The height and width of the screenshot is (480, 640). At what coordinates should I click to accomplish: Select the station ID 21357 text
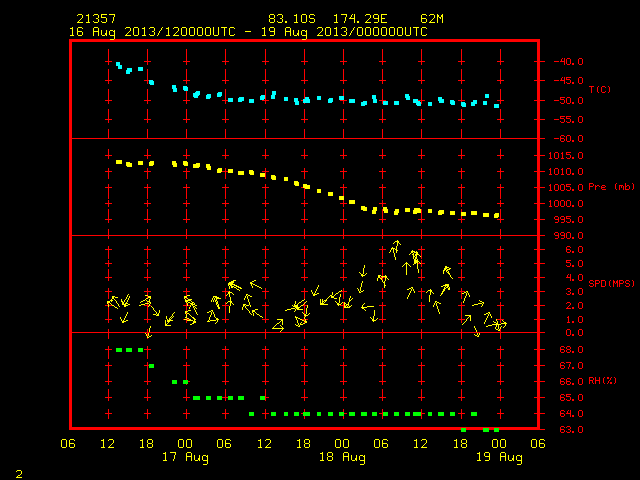tap(96, 19)
